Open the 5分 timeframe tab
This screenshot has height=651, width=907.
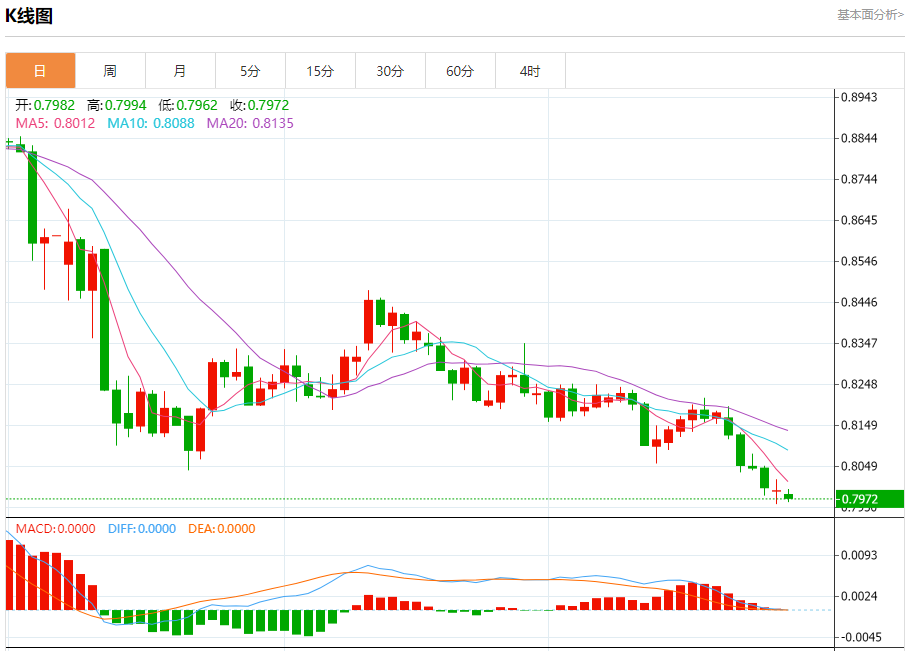(250, 71)
